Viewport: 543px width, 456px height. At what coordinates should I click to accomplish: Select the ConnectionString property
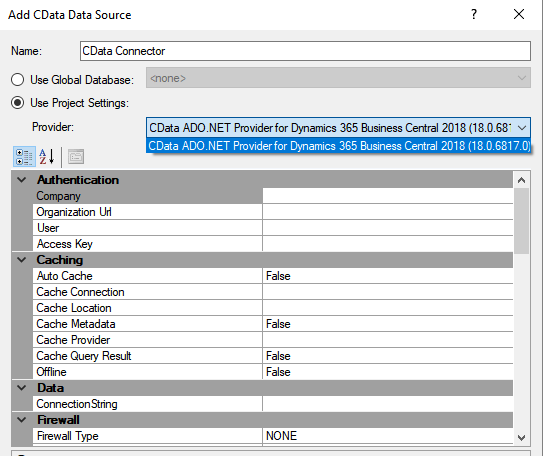click(148, 404)
